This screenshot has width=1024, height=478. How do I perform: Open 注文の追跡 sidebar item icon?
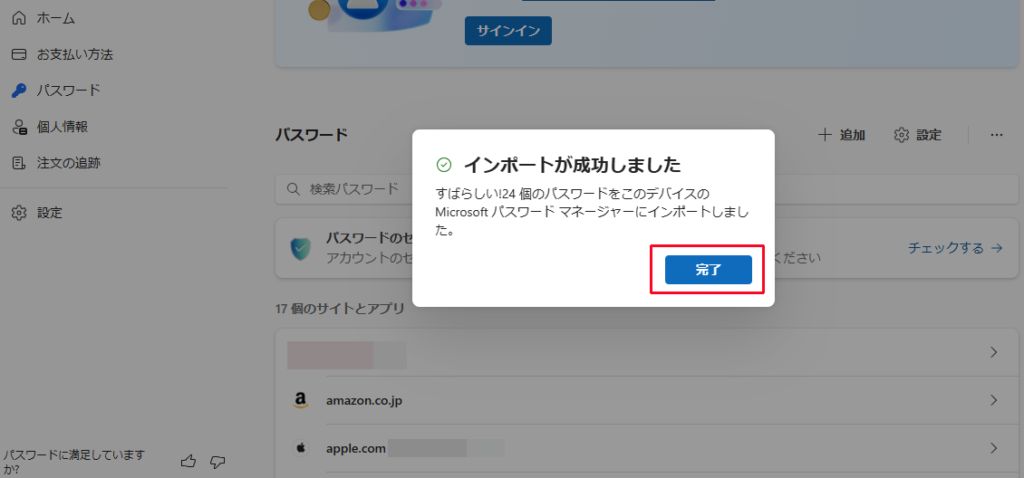(x=18, y=162)
